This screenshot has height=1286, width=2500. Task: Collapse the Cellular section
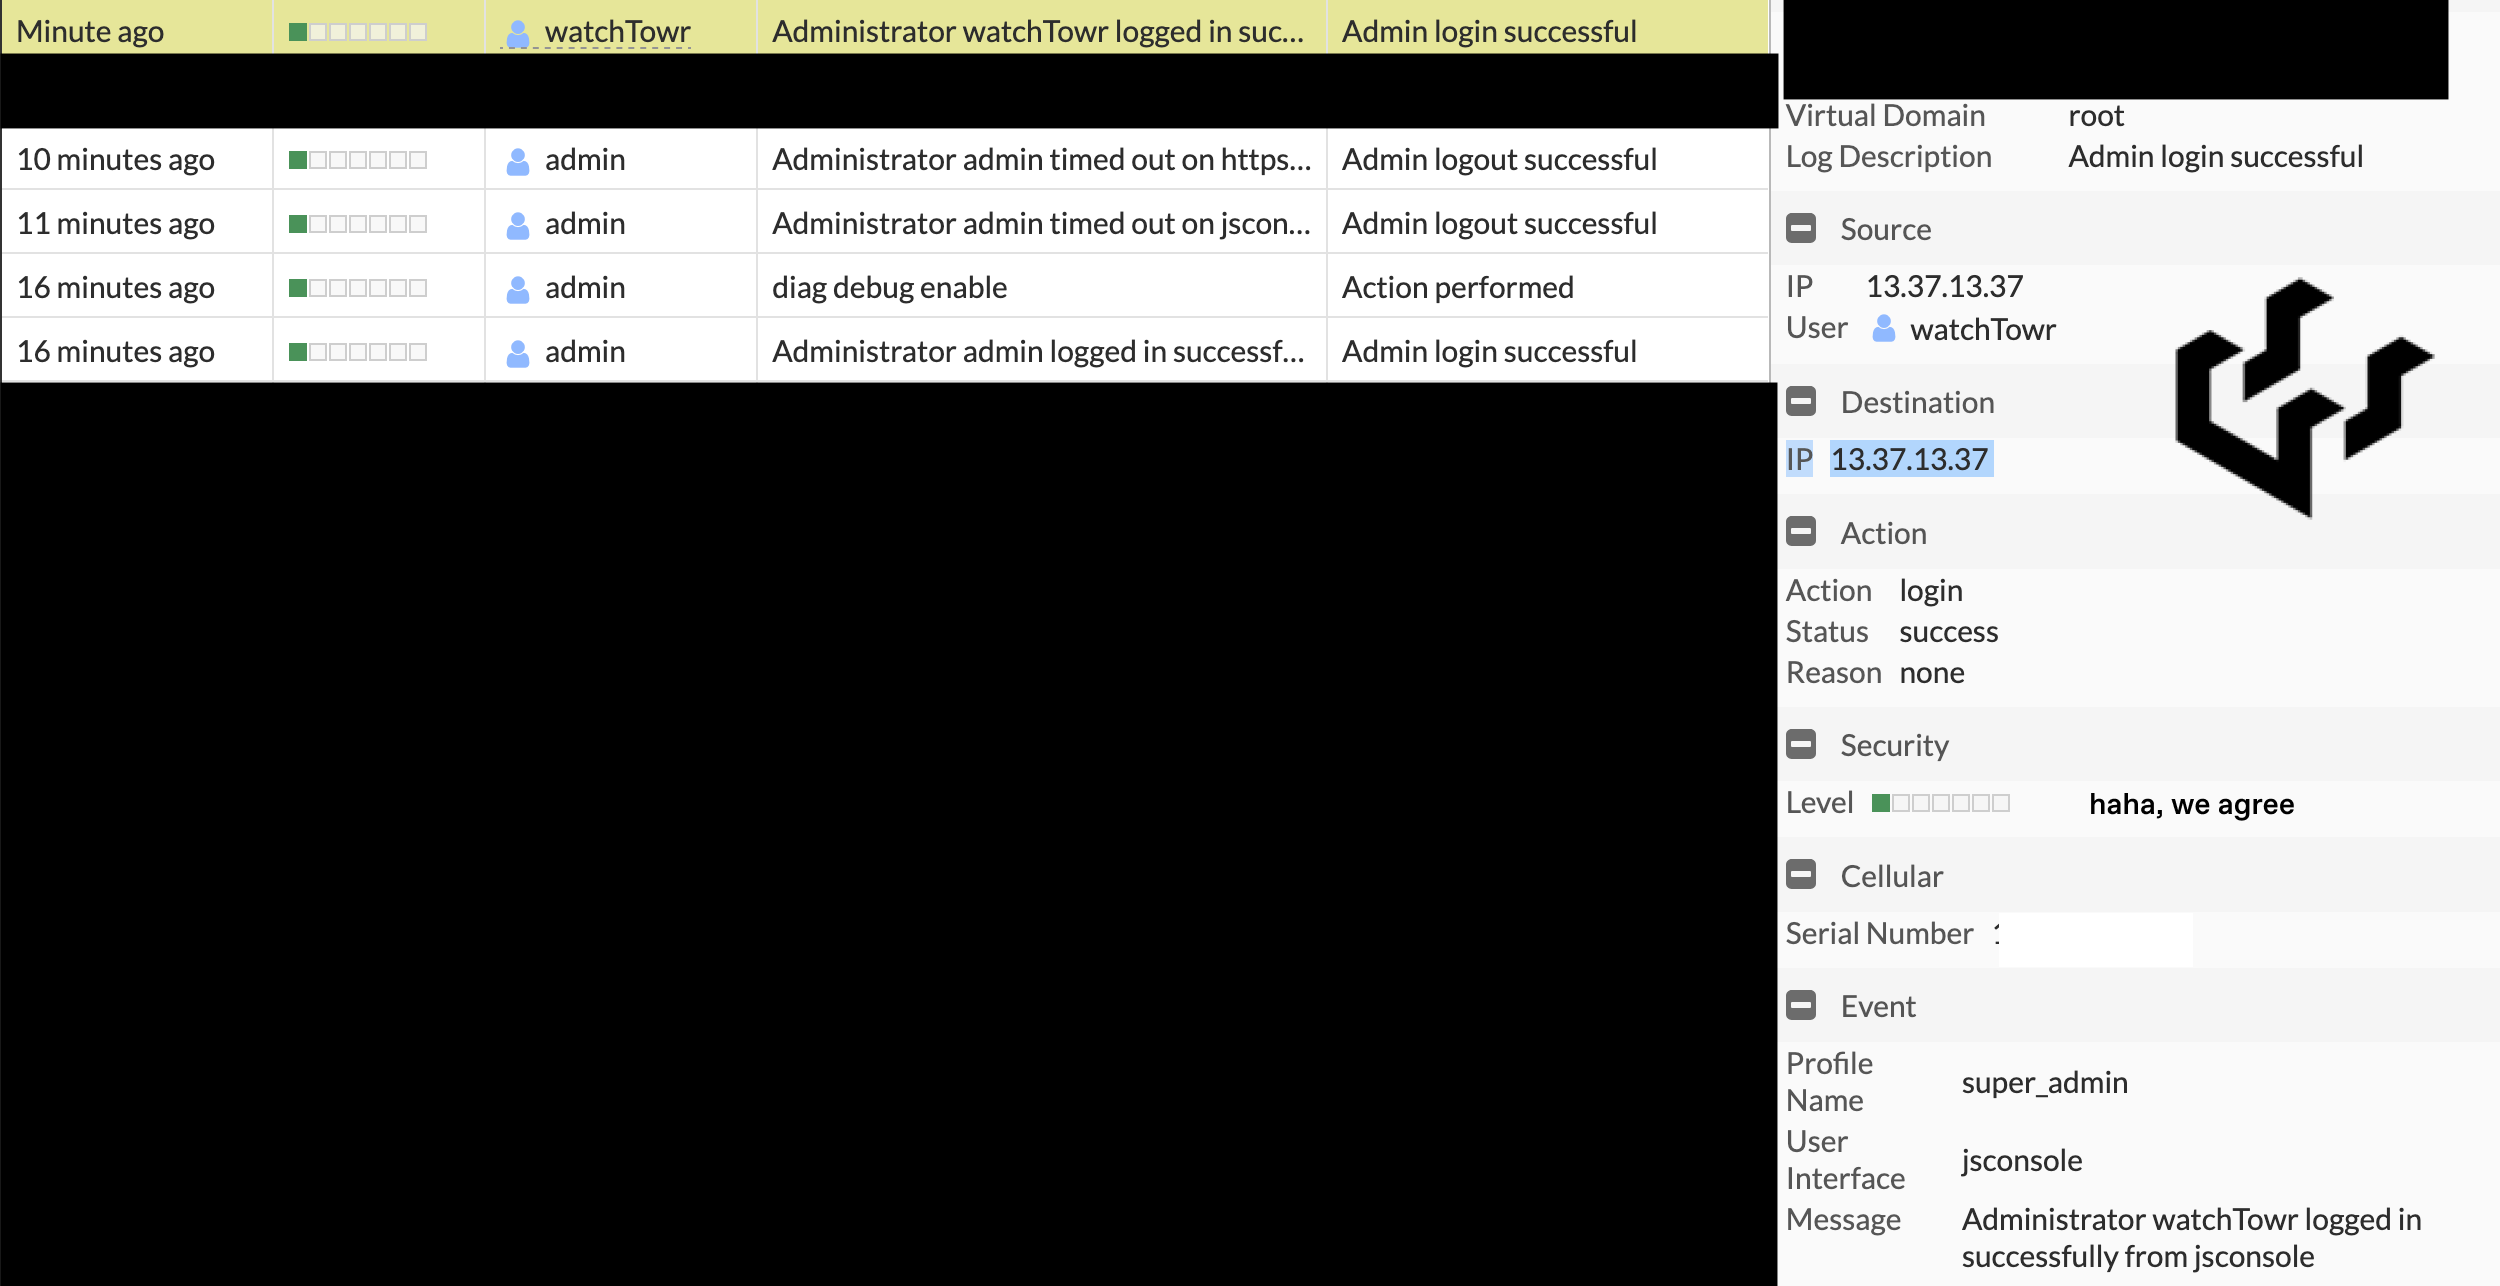click(x=1801, y=875)
